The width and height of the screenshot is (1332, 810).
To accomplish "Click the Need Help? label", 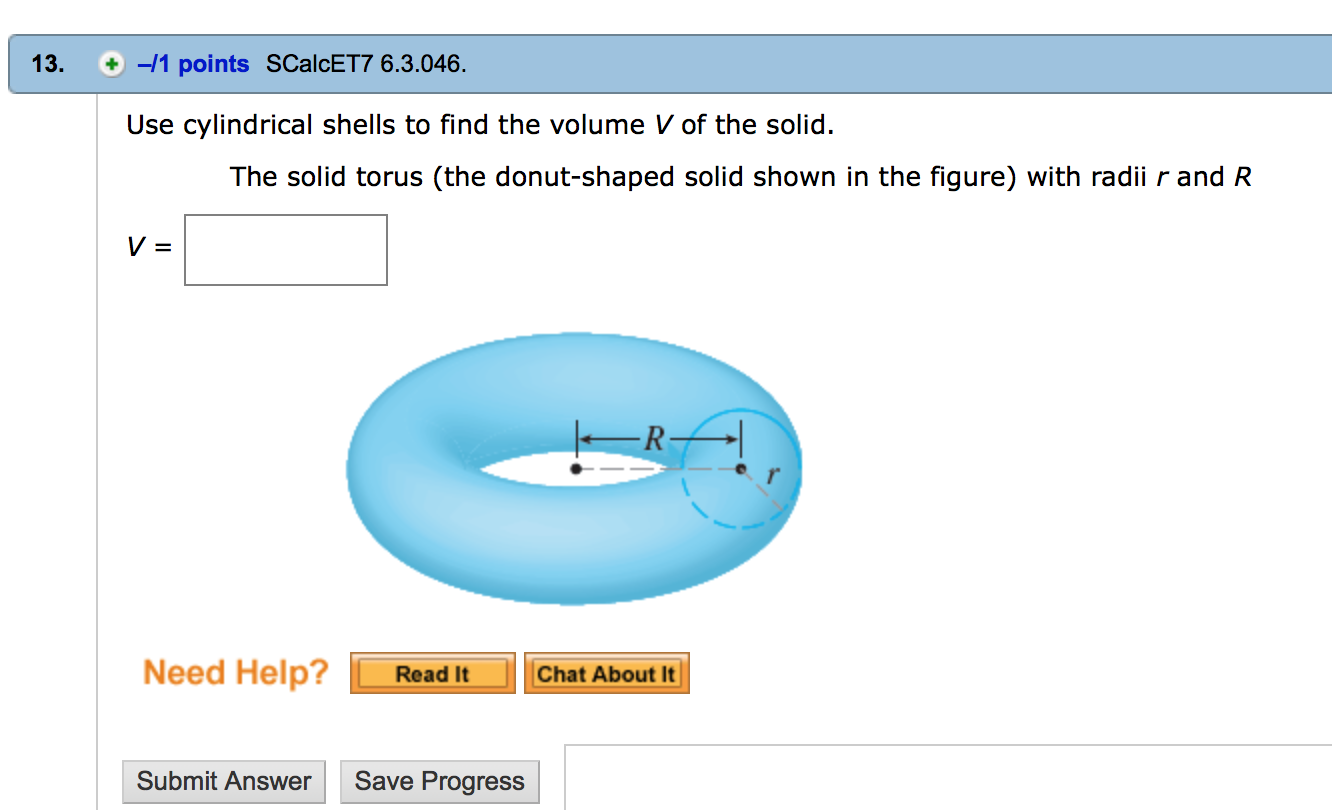I will coord(235,672).
